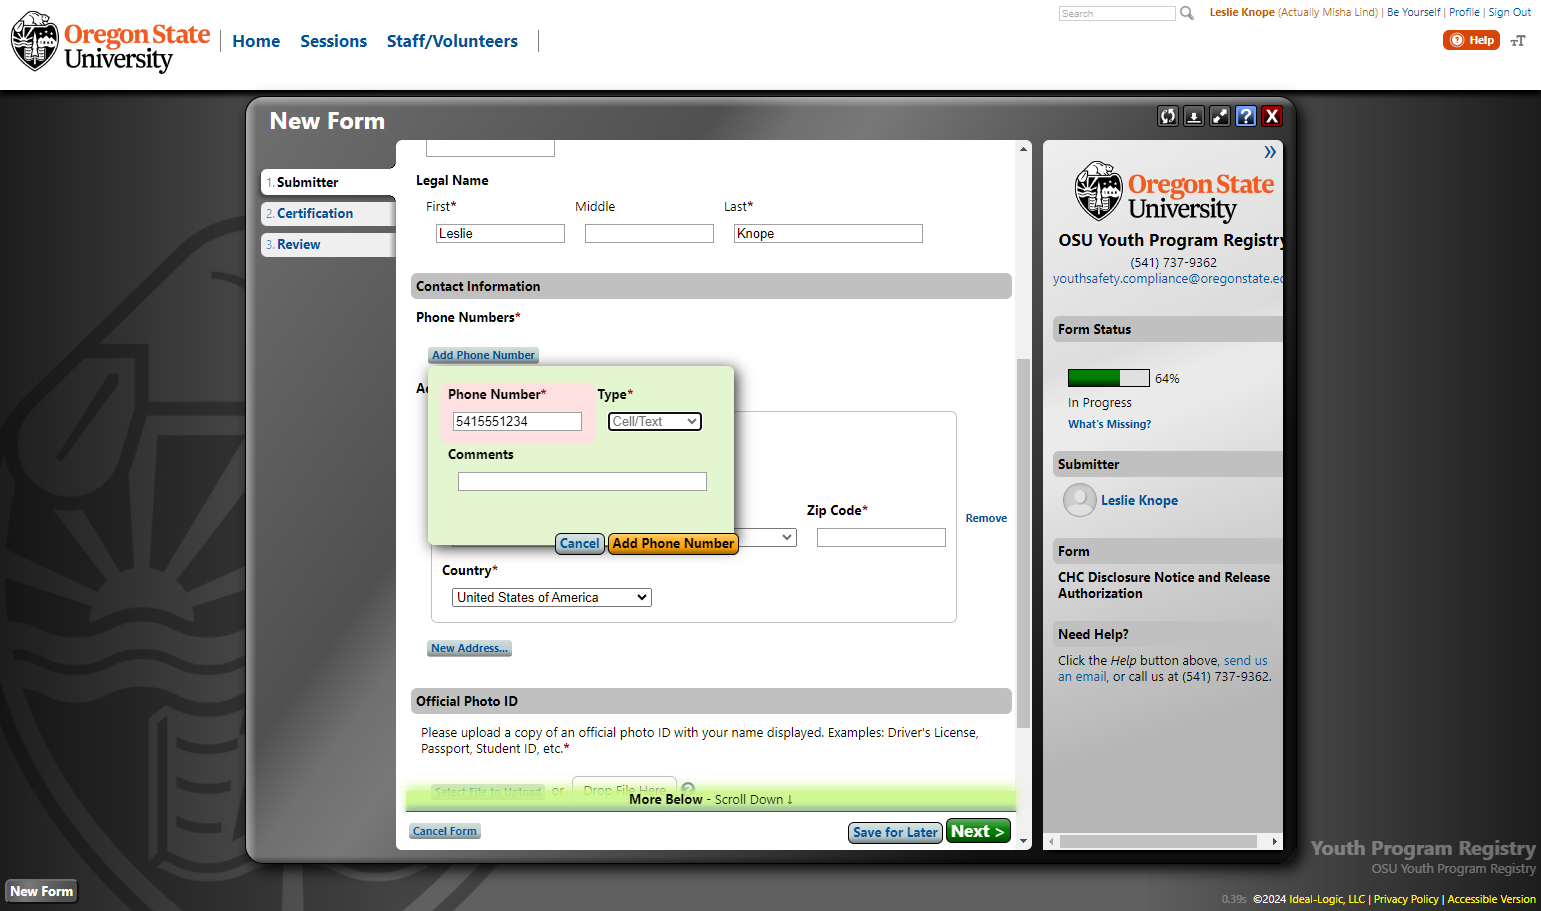
Task: Click the Next button
Action: [978, 831]
